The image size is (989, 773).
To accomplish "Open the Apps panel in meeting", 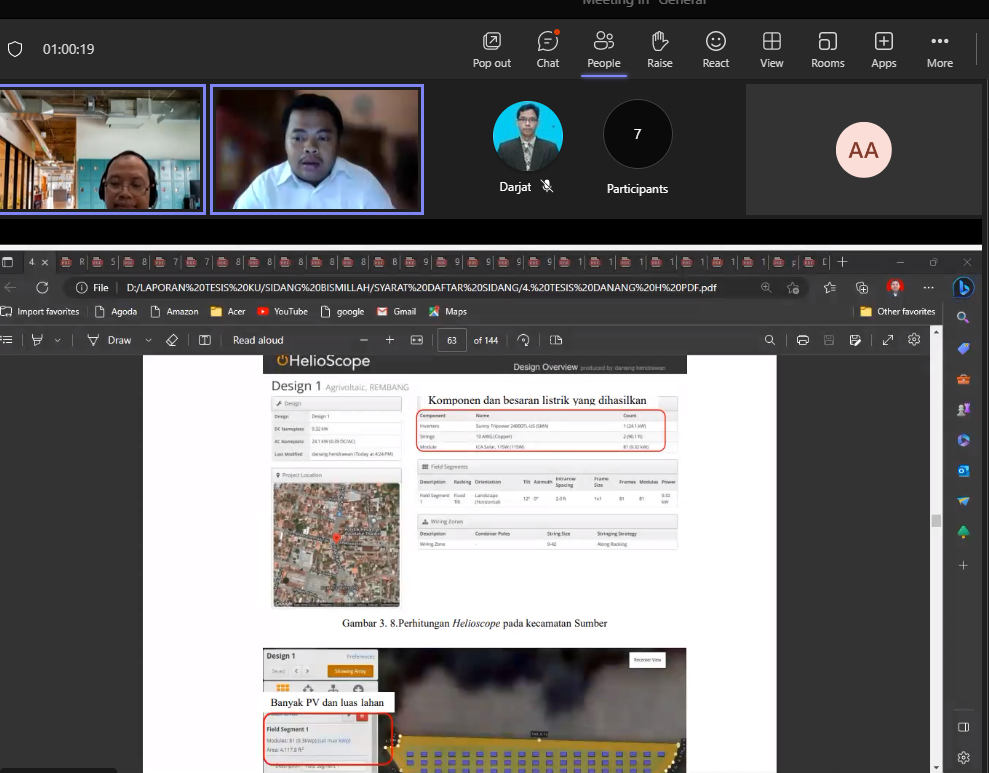I will coord(883,49).
